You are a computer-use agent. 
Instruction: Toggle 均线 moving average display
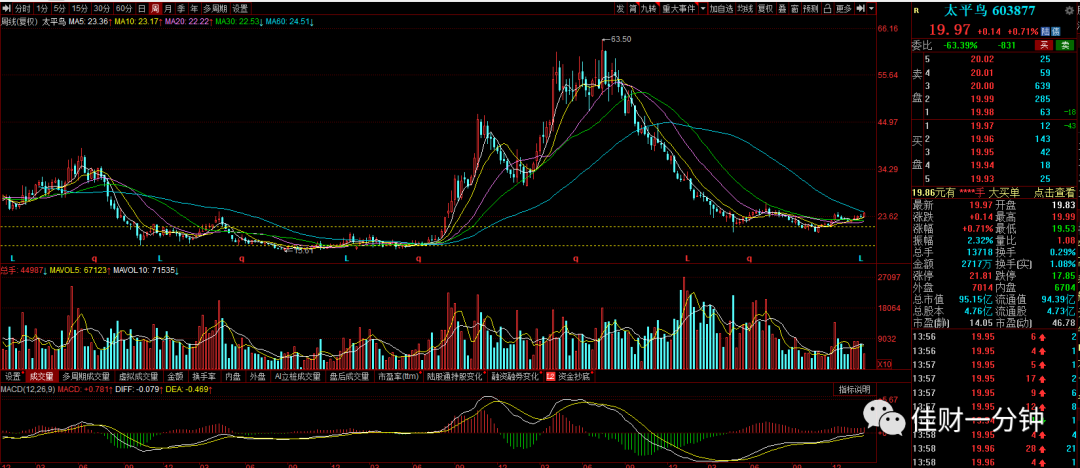tap(745, 9)
